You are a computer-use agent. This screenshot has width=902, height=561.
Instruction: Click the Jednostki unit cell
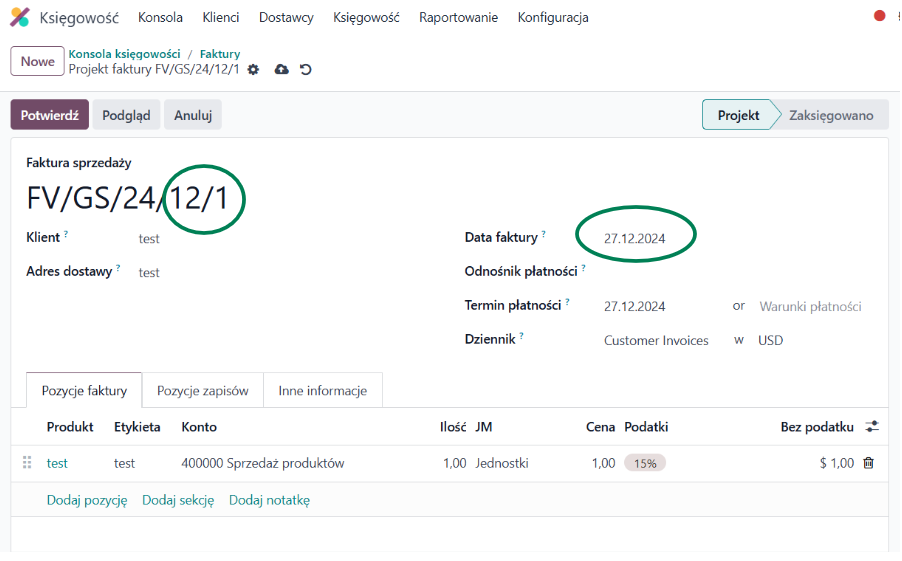pyautogui.click(x=502, y=463)
